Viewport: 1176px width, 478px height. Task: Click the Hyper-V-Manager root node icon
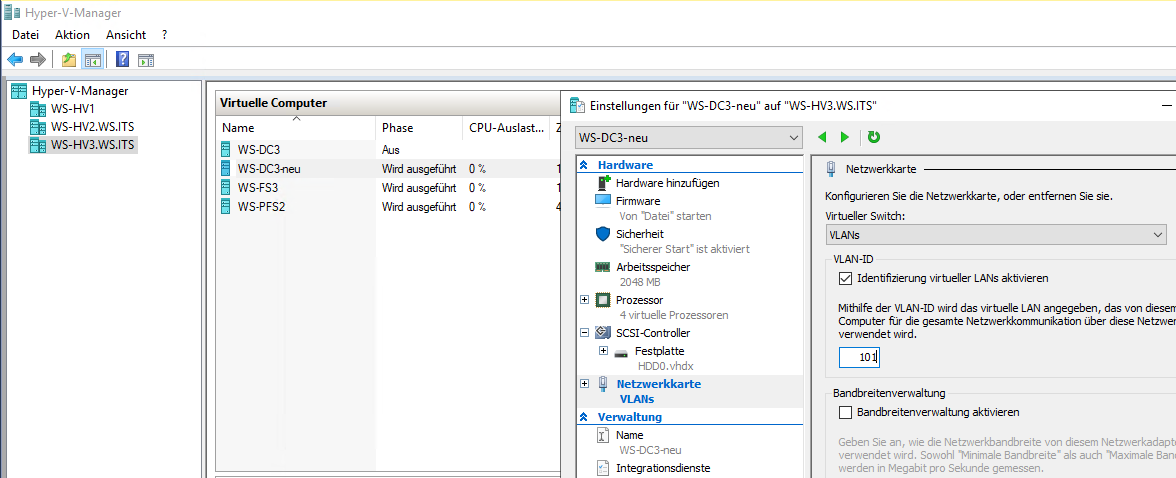coord(20,91)
